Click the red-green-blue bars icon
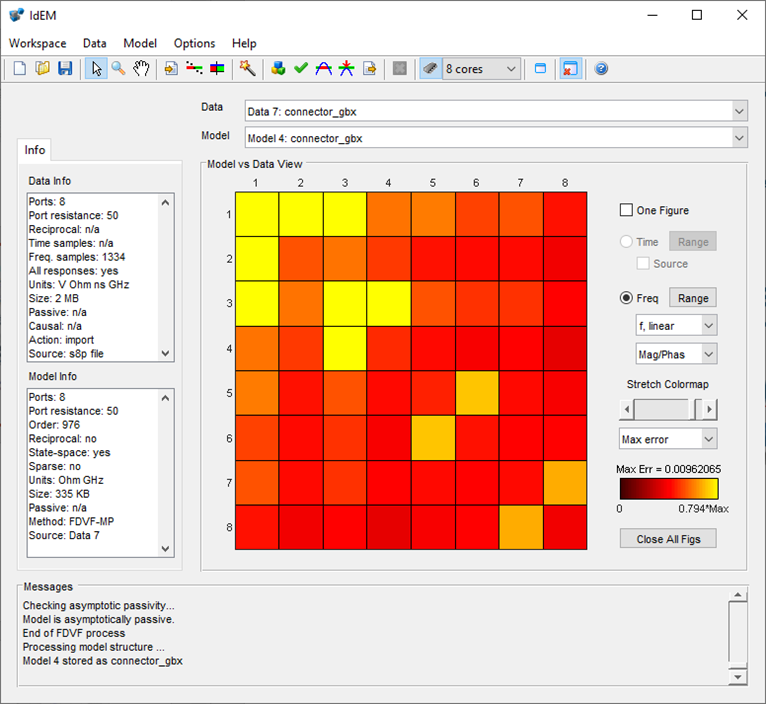Viewport: 766px width, 704px height. coord(217,69)
